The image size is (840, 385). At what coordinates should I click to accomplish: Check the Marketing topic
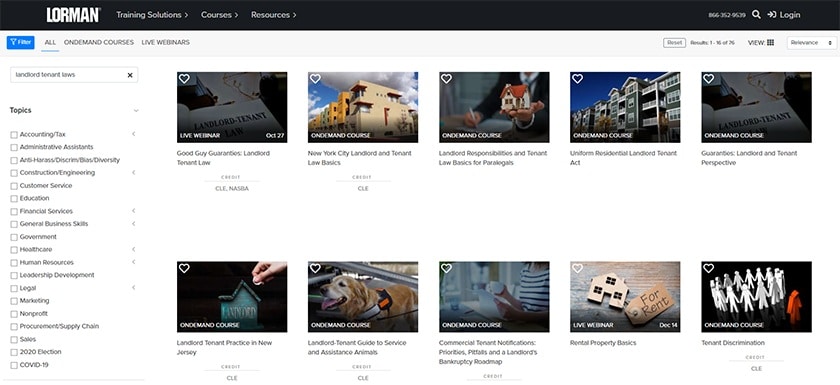pyautogui.click(x=14, y=301)
